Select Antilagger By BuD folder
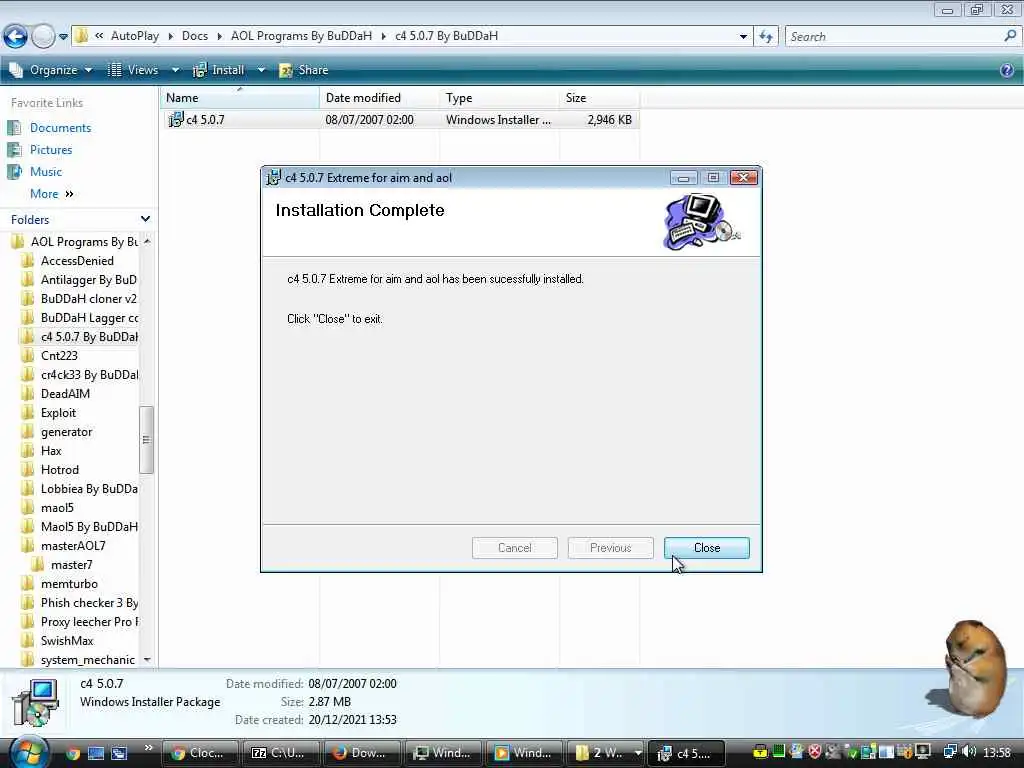This screenshot has height=768, width=1024. [x=88, y=280]
